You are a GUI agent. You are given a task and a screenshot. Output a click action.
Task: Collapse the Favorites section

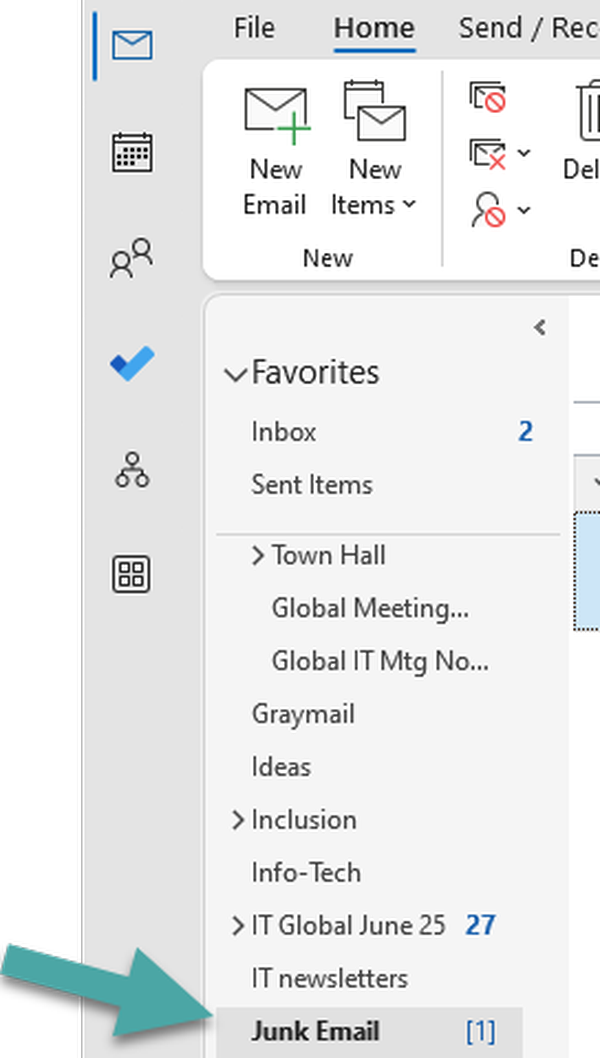(236, 375)
